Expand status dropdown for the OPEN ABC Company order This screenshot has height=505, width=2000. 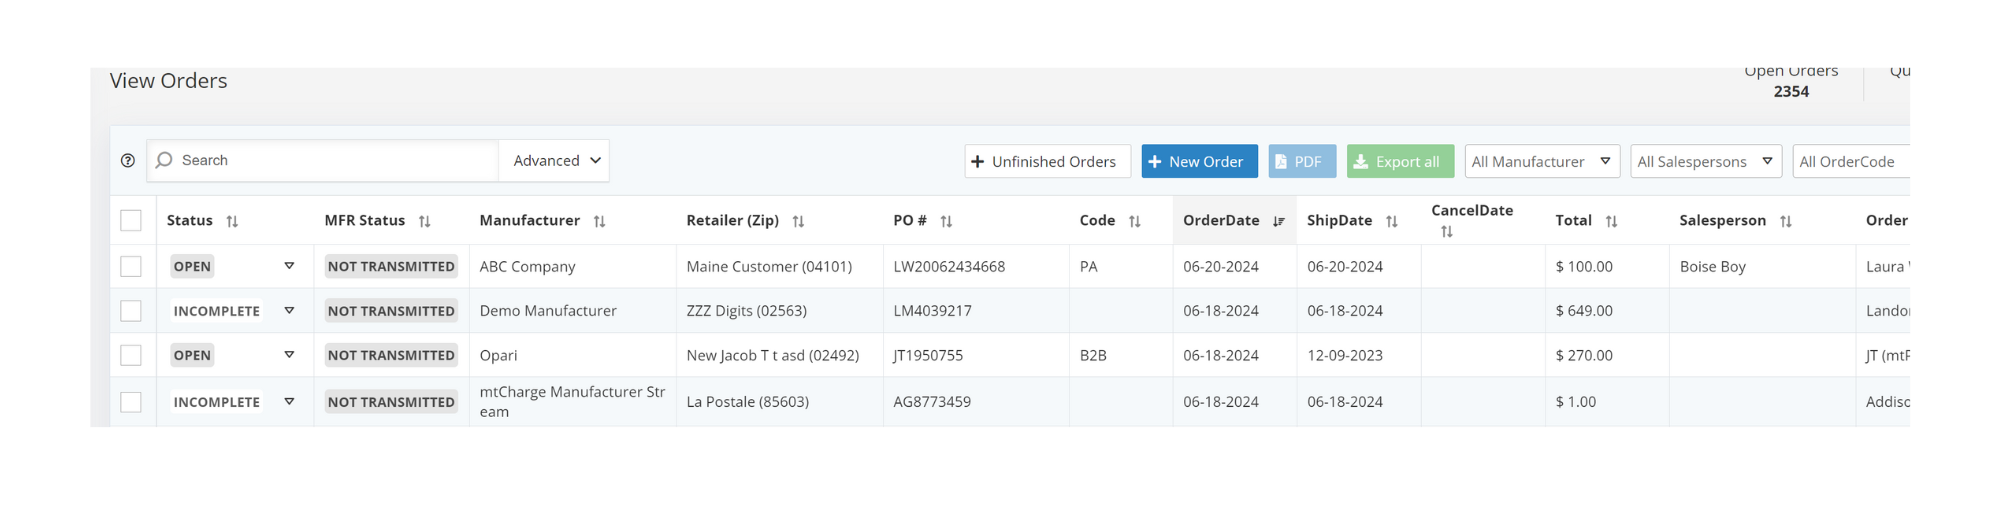pos(289,266)
